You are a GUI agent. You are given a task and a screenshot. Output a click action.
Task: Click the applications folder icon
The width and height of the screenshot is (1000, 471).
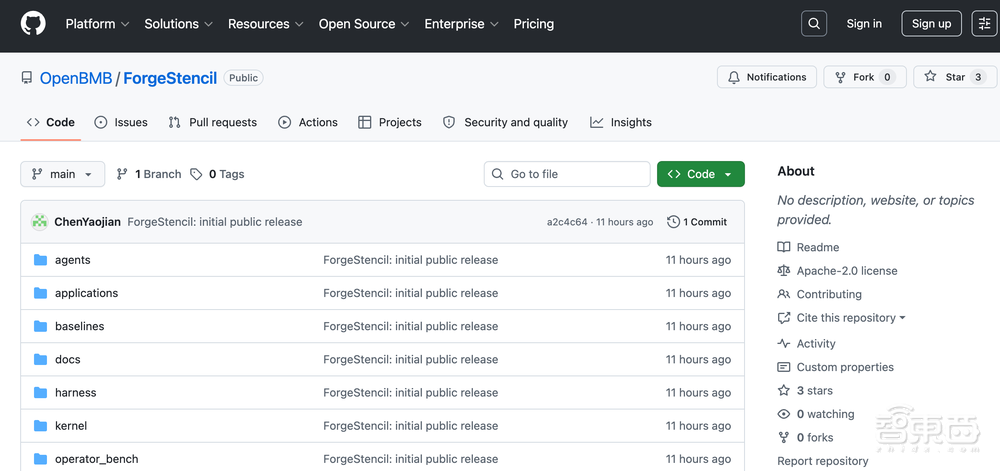[41, 293]
